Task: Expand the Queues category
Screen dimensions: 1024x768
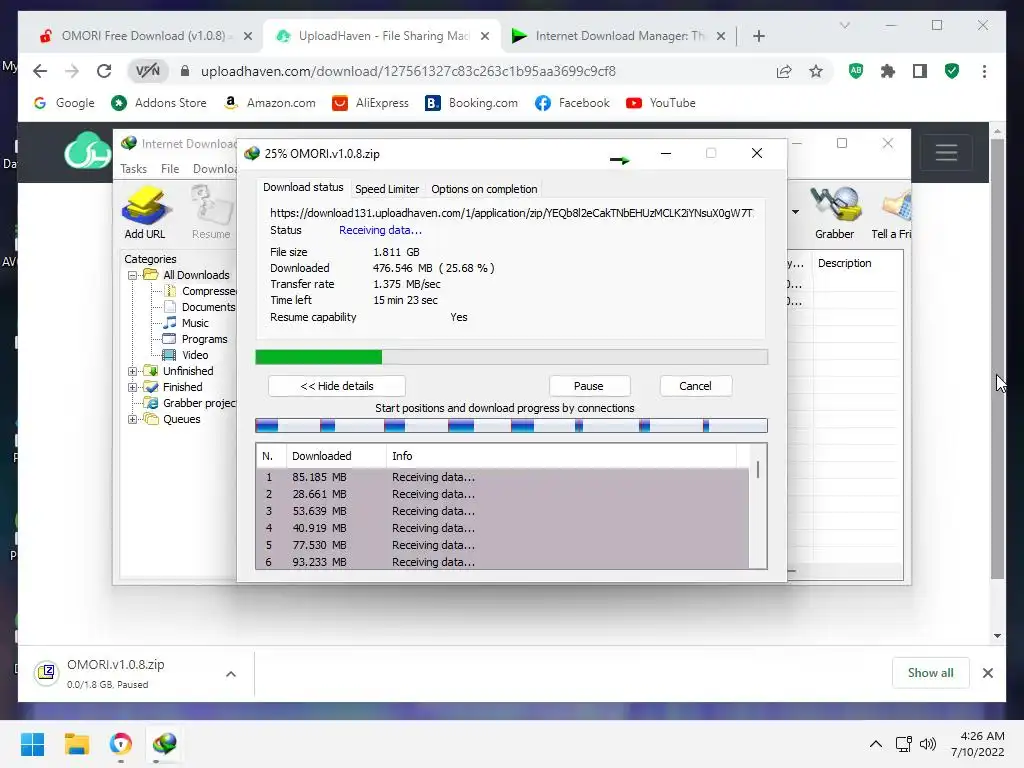Action: [133, 419]
